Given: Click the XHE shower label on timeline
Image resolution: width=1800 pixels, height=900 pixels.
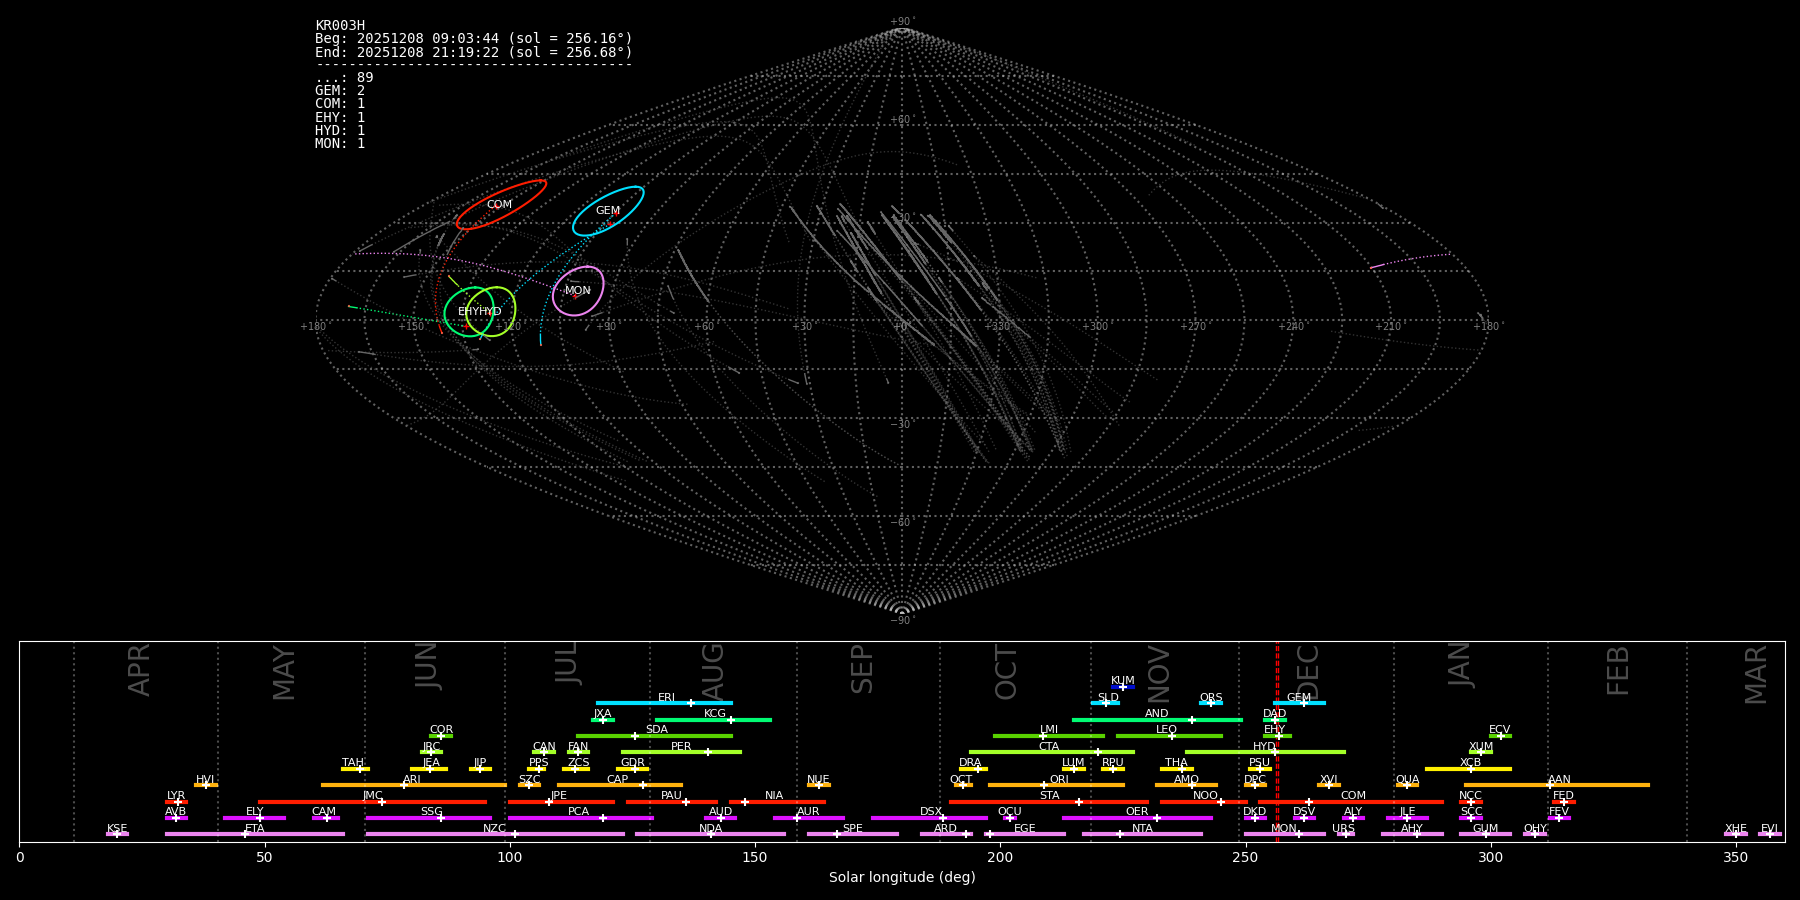Looking at the screenshot, I should (x=1736, y=829).
